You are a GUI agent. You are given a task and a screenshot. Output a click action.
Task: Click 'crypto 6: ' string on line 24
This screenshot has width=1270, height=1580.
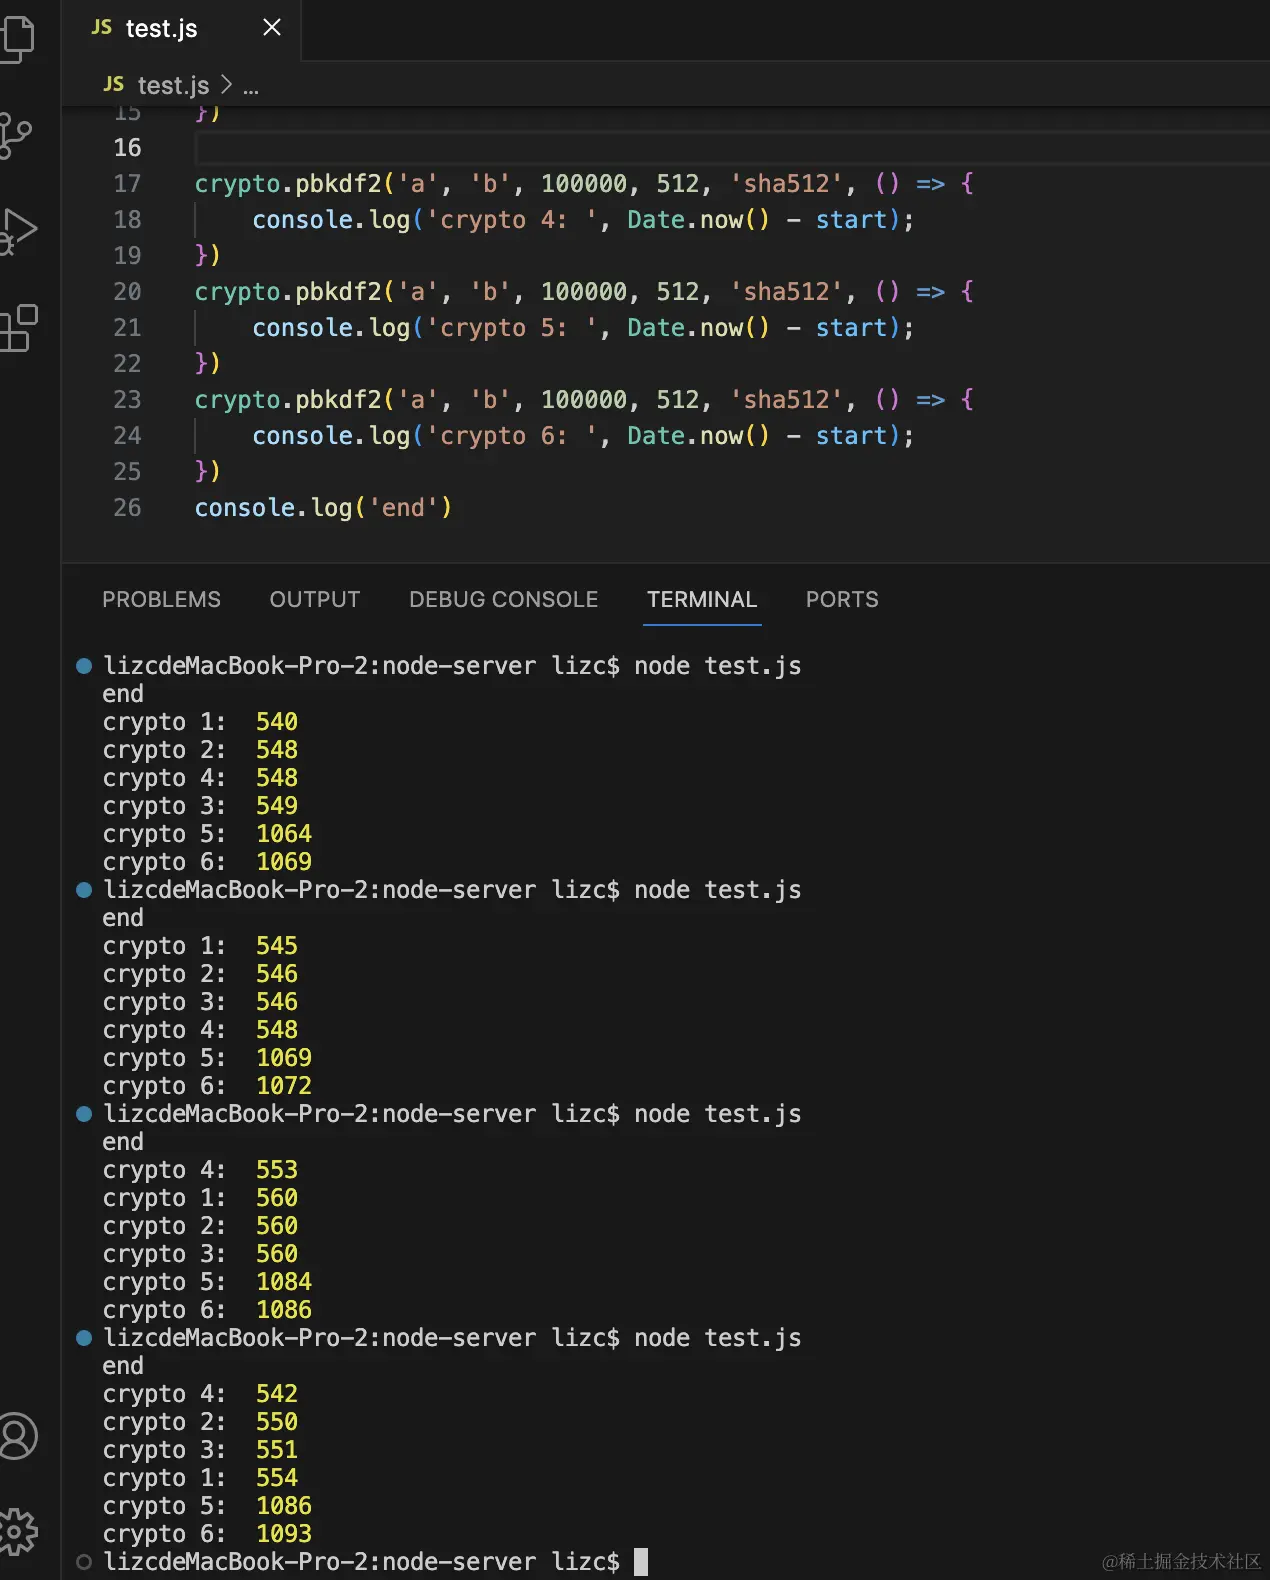511,436
